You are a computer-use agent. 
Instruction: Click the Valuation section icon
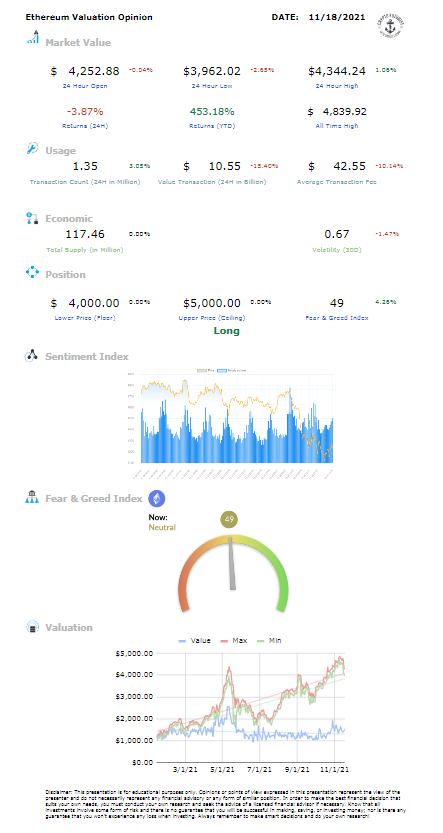pyautogui.click(x=32, y=627)
